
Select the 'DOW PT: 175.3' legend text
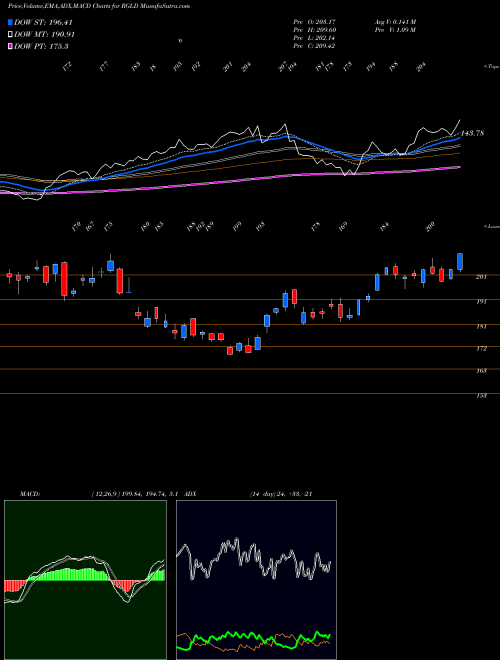click(41, 46)
